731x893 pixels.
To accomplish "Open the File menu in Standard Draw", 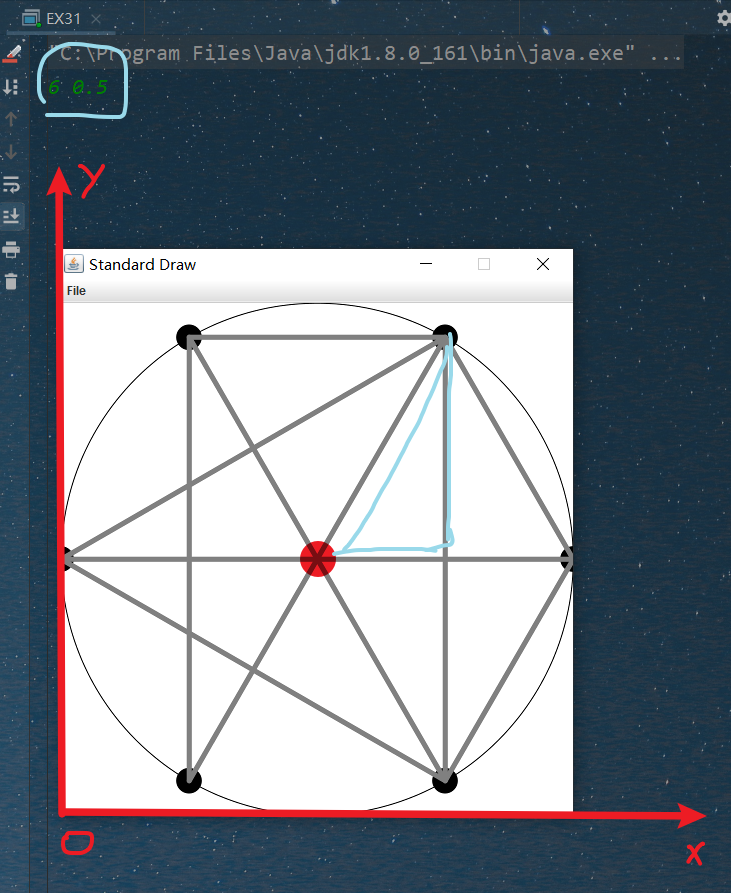I will point(76,290).
